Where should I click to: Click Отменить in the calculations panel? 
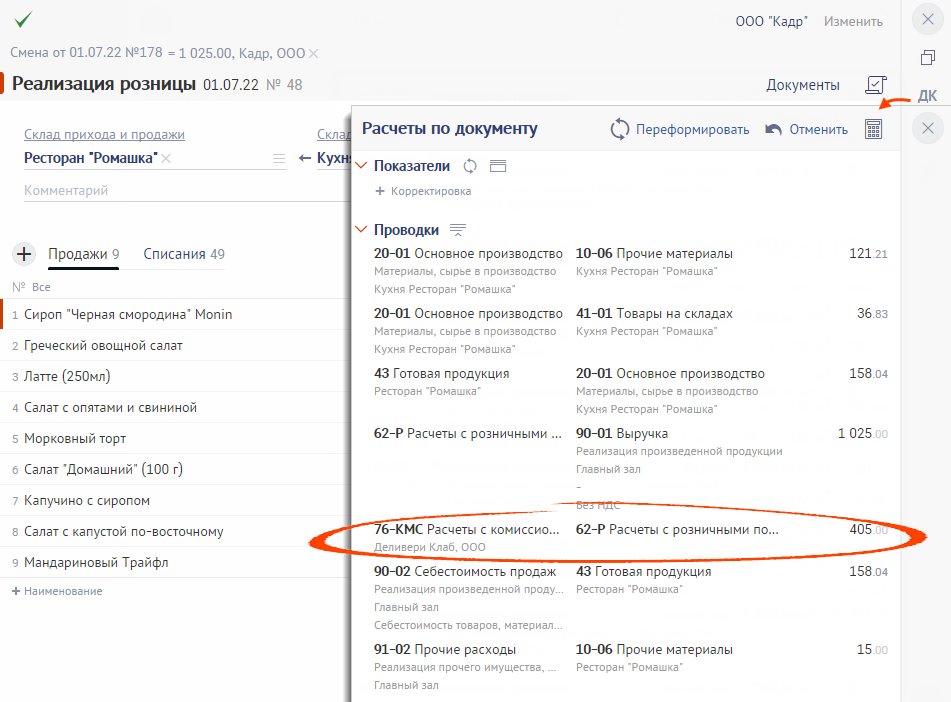(806, 129)
